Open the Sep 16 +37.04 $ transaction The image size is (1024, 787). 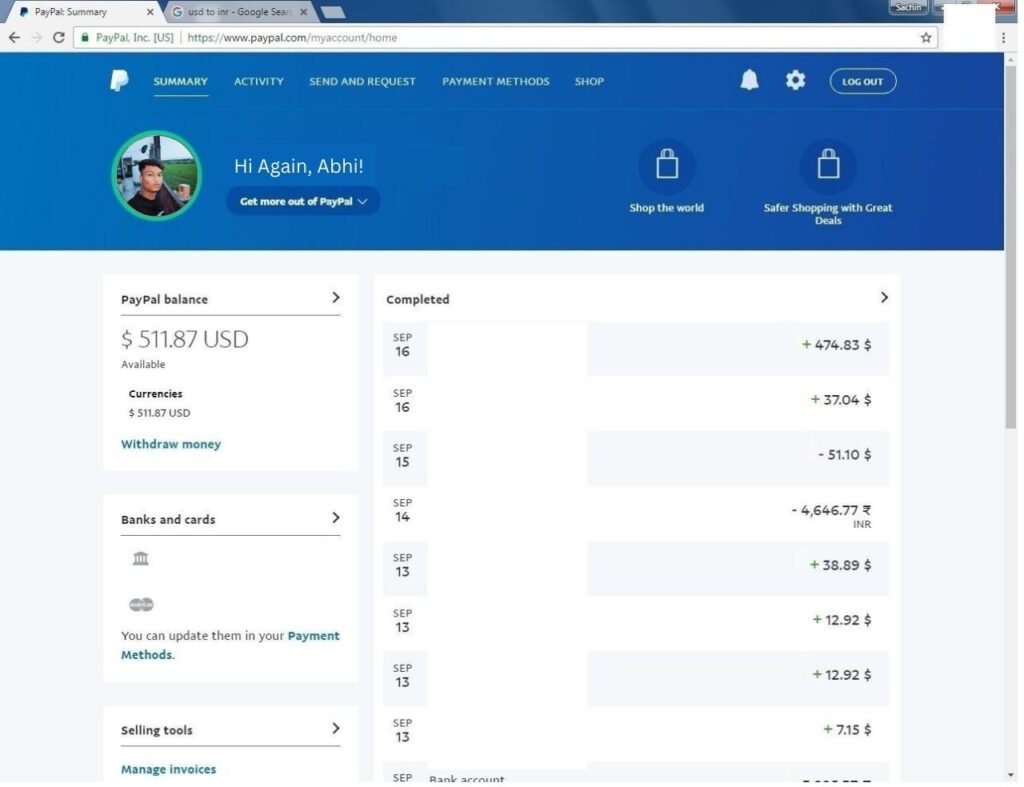[x=636, y=403]
